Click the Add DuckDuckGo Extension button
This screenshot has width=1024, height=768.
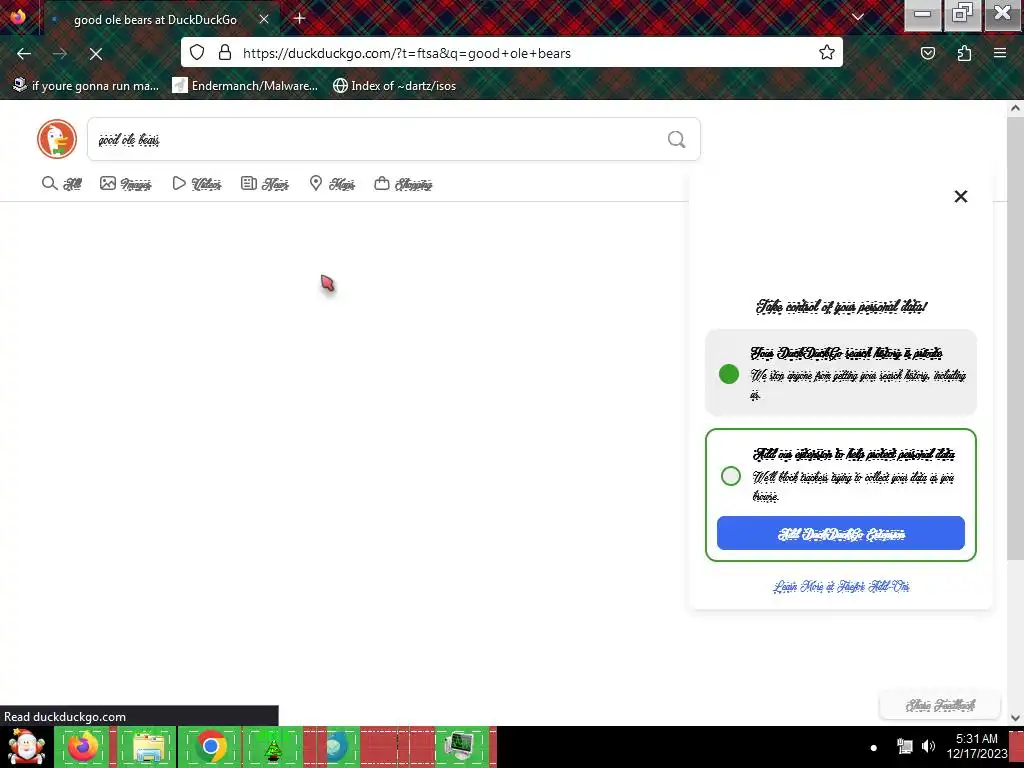tap(840, 534)
